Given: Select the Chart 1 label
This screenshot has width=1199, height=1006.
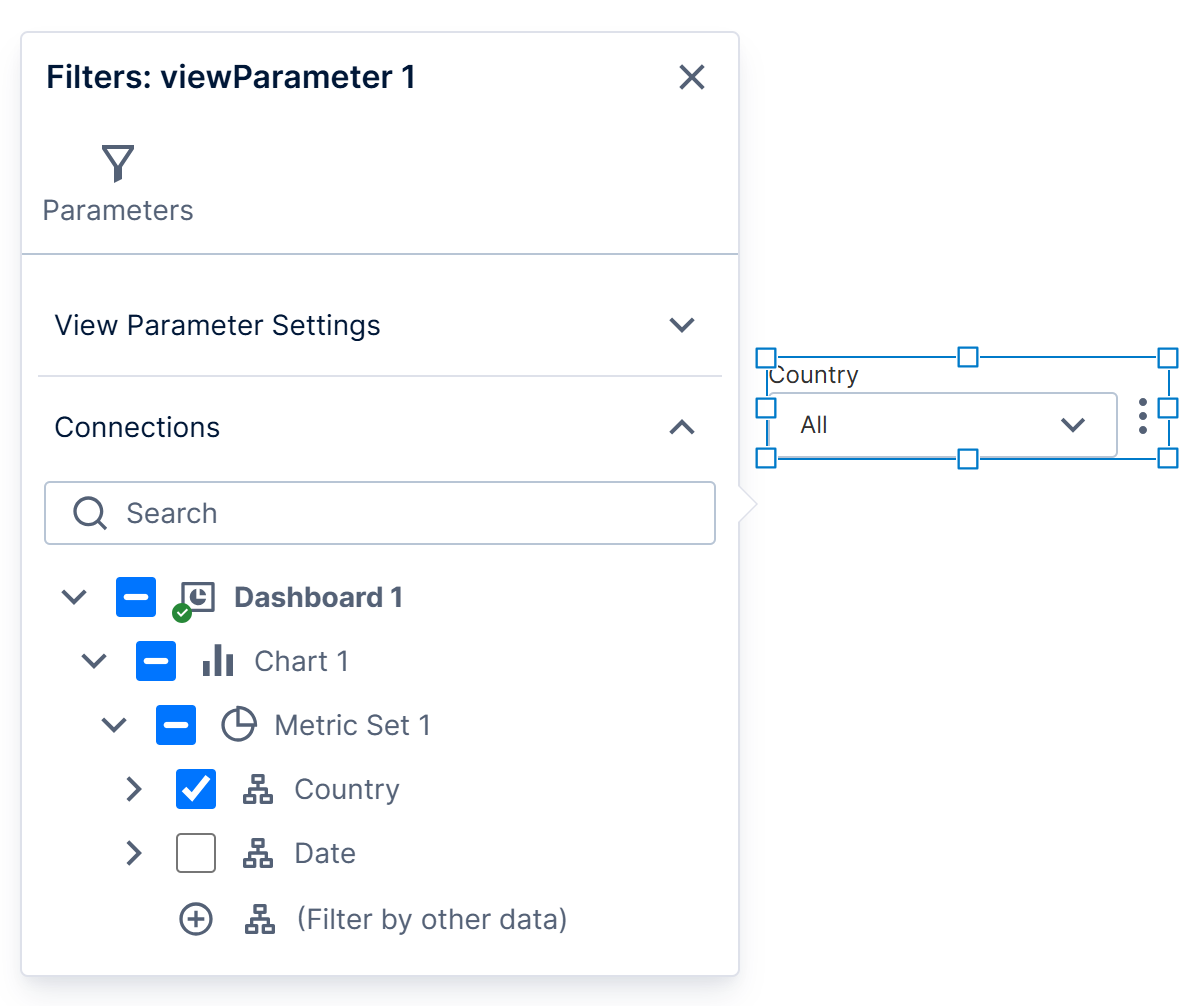Looking at the screenshot, I should click(x=301, y=661).
